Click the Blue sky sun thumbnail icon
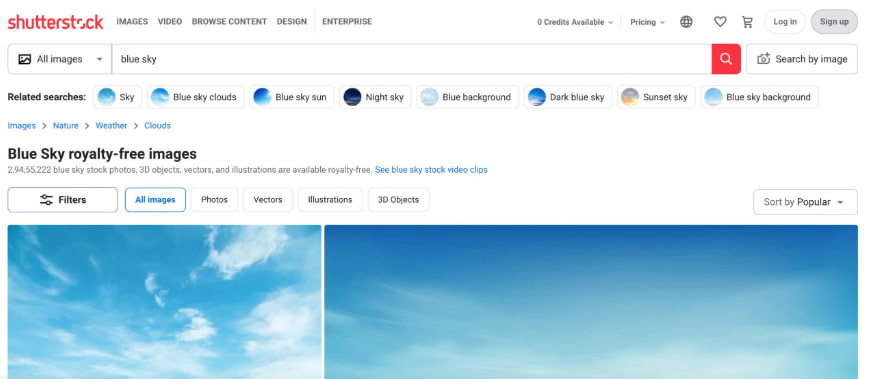 coord(262,97)
